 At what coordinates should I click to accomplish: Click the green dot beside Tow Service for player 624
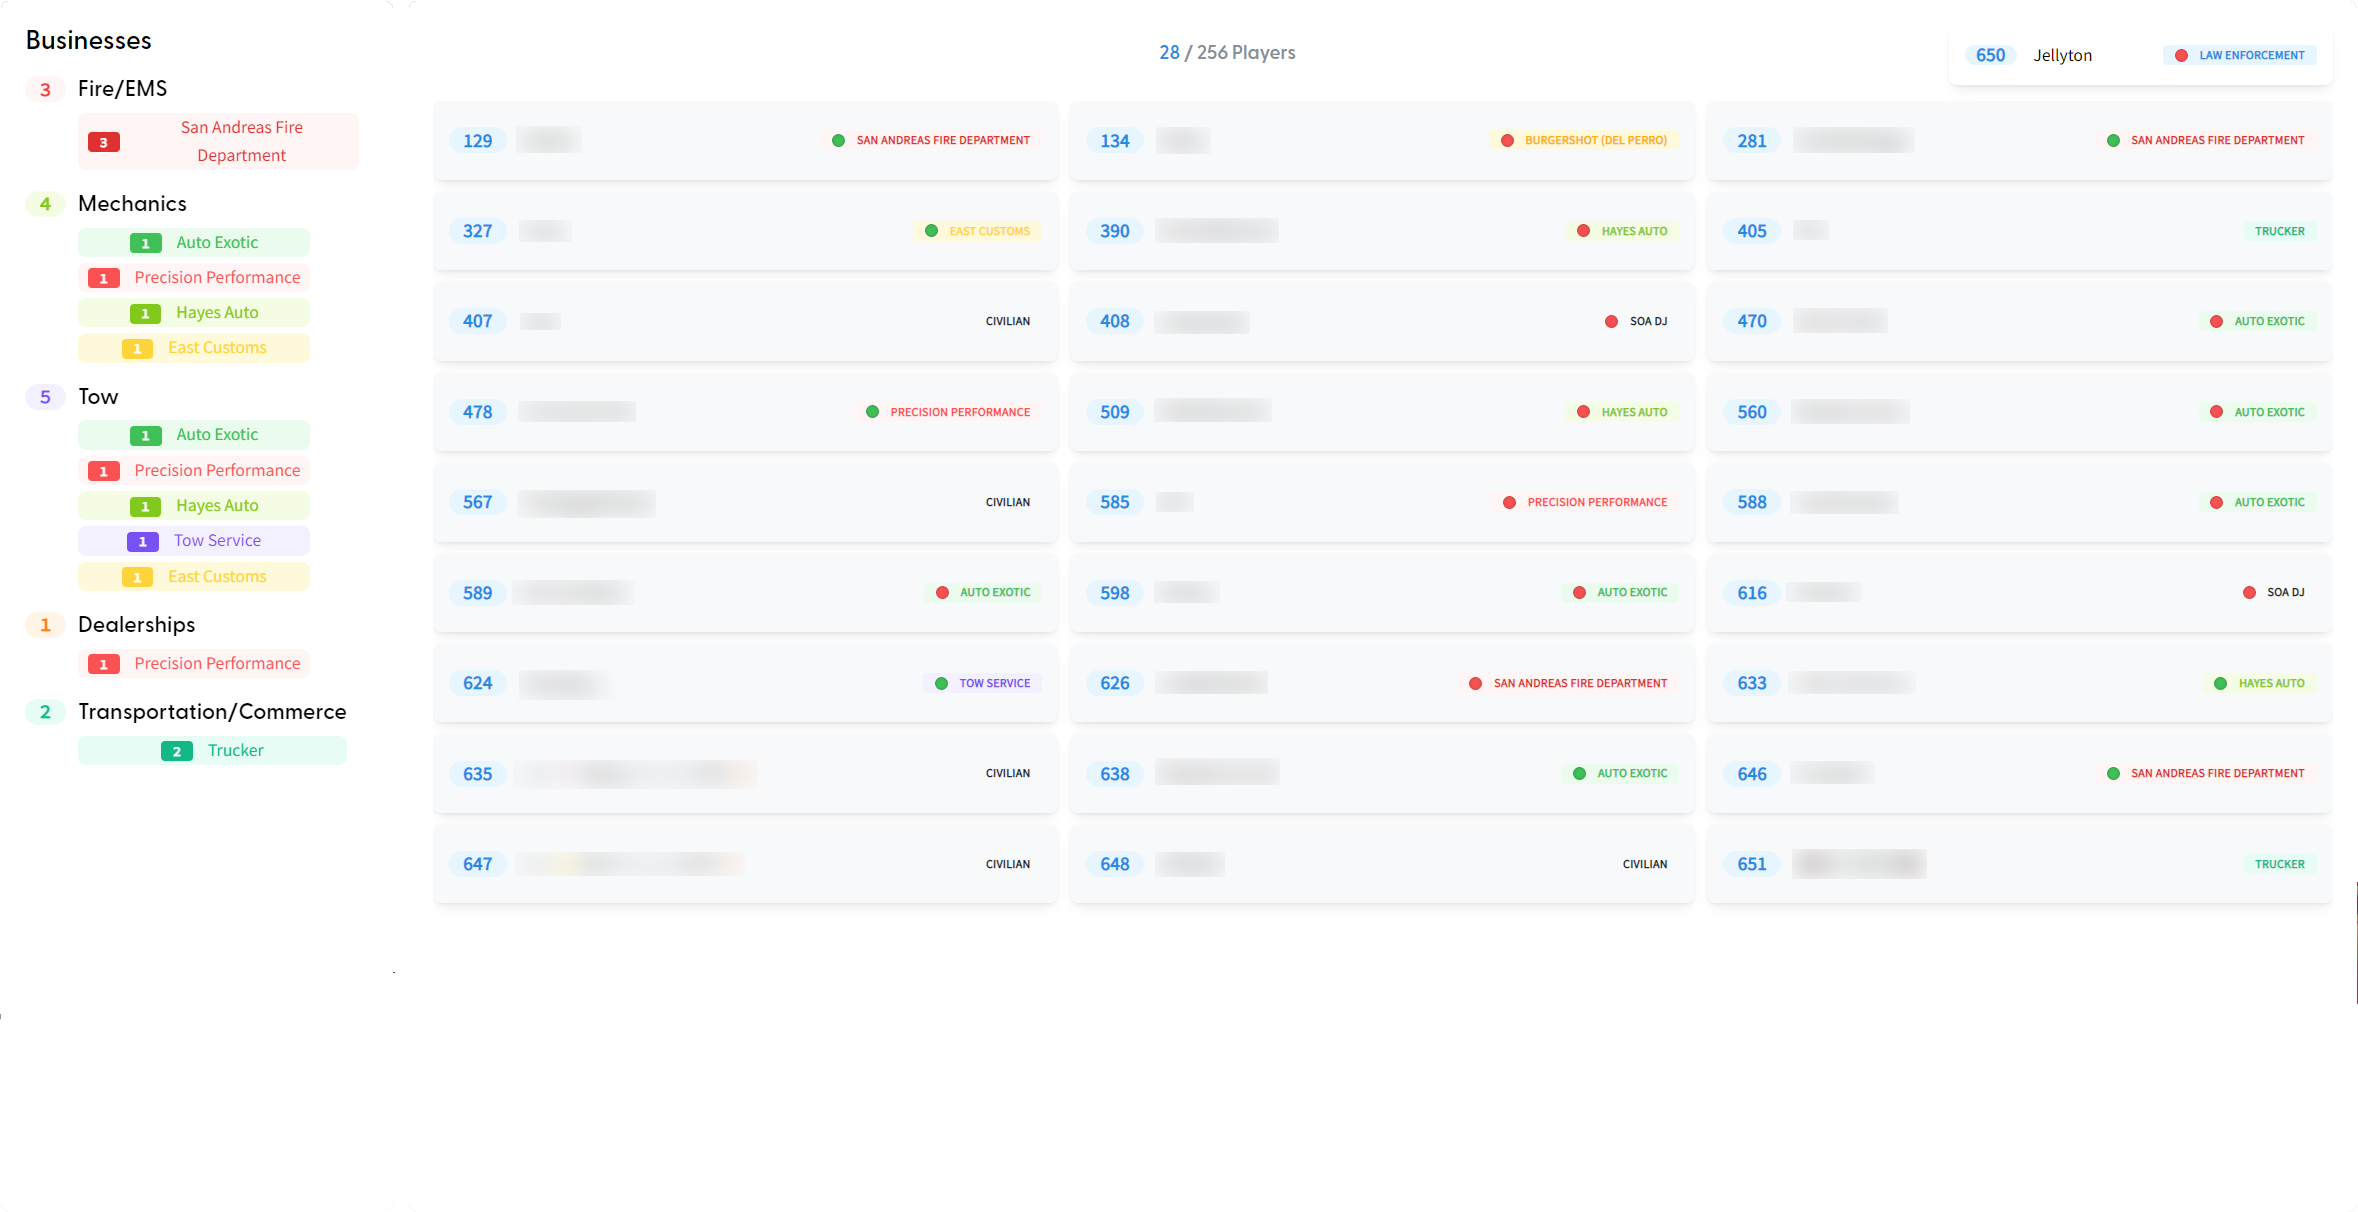click(x=941, y=684)
